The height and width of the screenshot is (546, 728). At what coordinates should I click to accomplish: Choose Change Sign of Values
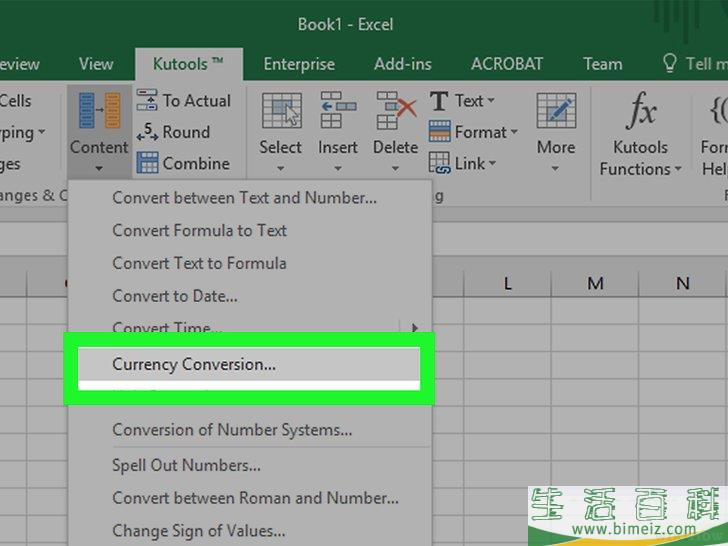coord(250,531)
